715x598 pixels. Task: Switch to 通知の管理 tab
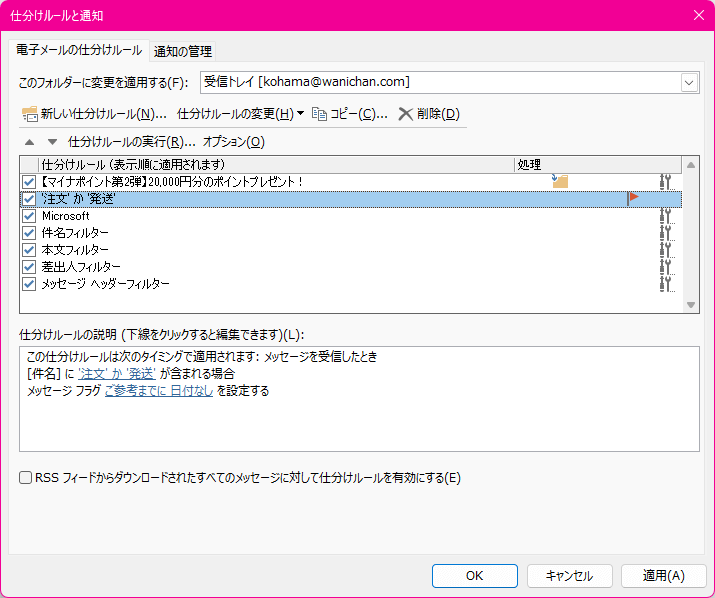[x=183, y=52]
